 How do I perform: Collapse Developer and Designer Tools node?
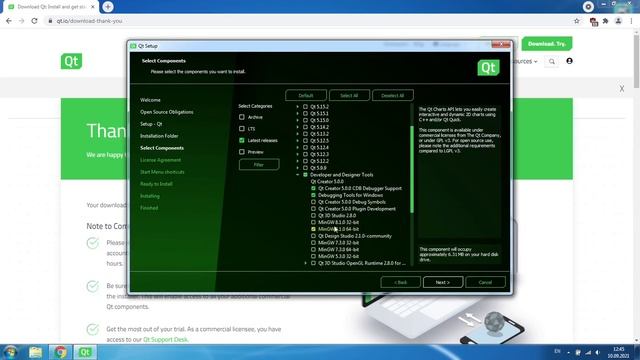(x=298, y=175)
